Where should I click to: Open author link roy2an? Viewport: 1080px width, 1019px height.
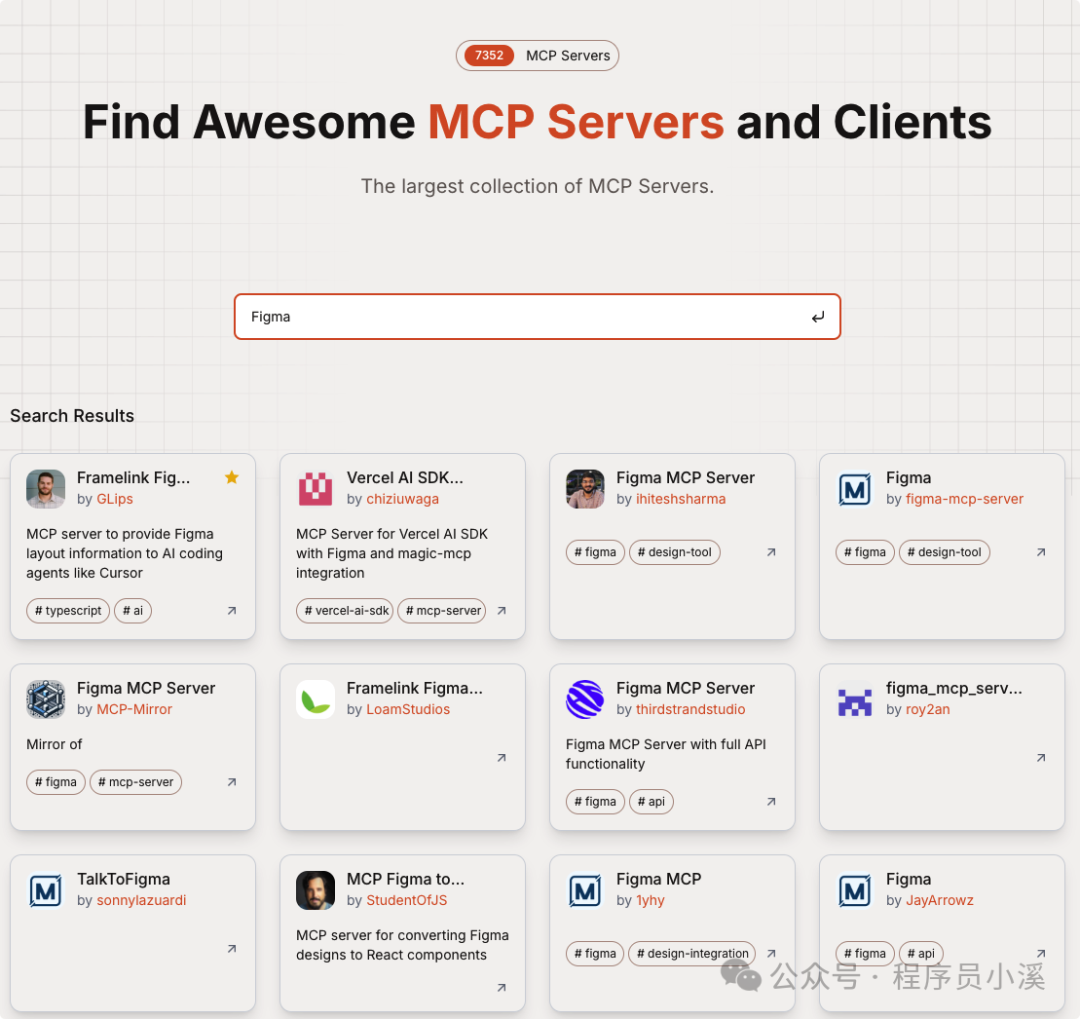(x=927, y=709)
